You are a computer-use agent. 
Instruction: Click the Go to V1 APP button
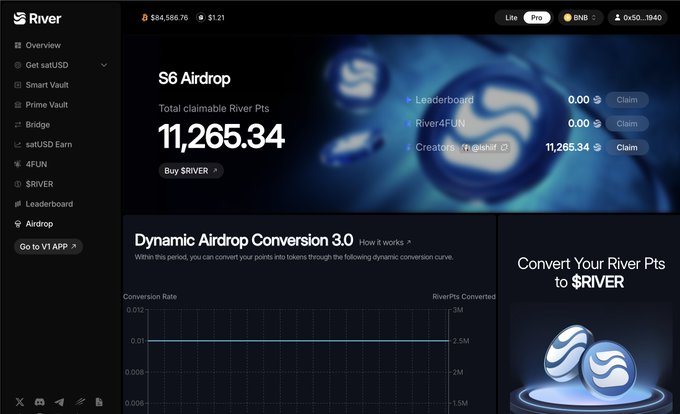coord(48,247)
